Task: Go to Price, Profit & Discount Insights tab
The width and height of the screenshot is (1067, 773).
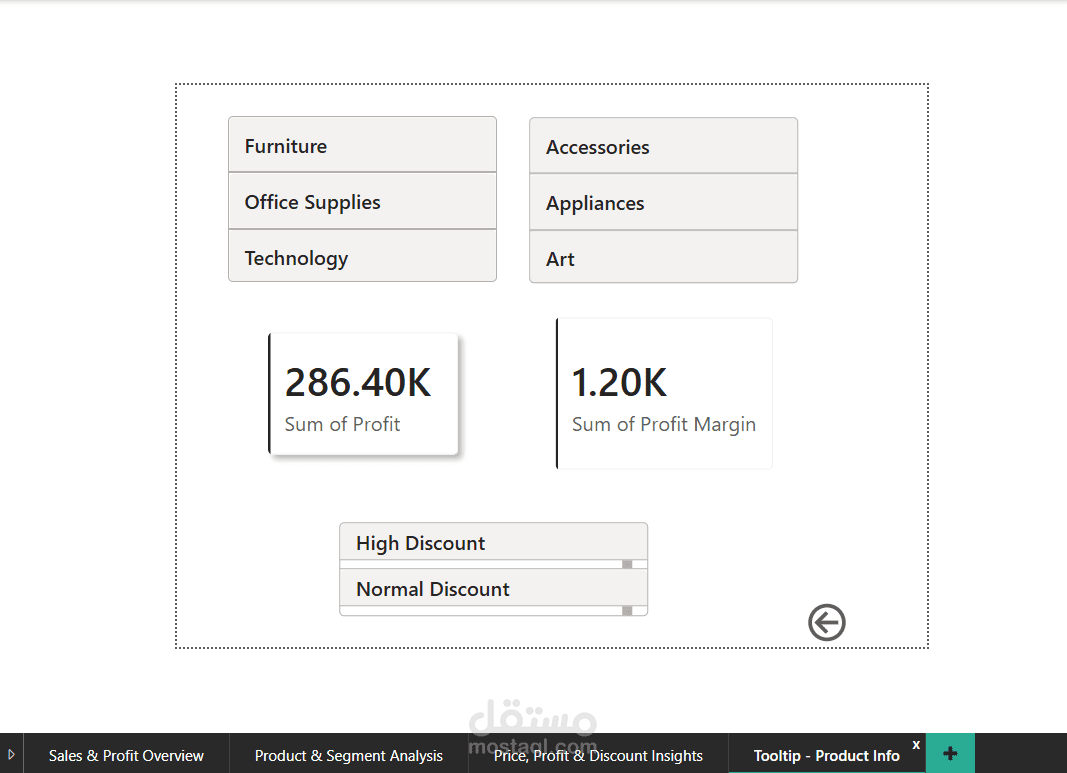Action: pyautogui.click(x=598, y=756)
